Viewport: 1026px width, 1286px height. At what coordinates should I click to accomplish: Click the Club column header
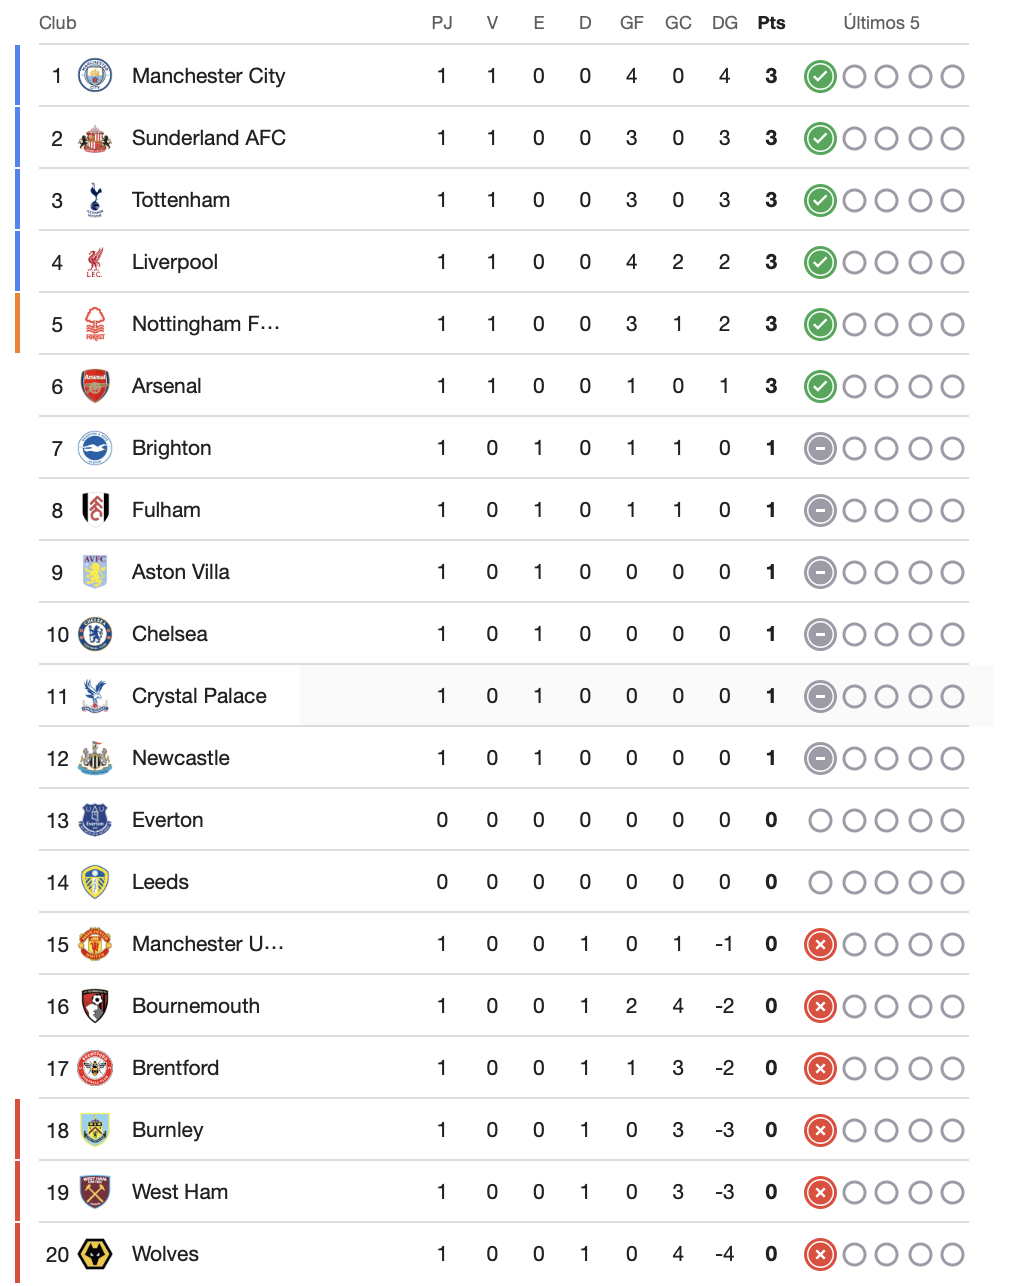pyautogui.click(x=58, y=23)
